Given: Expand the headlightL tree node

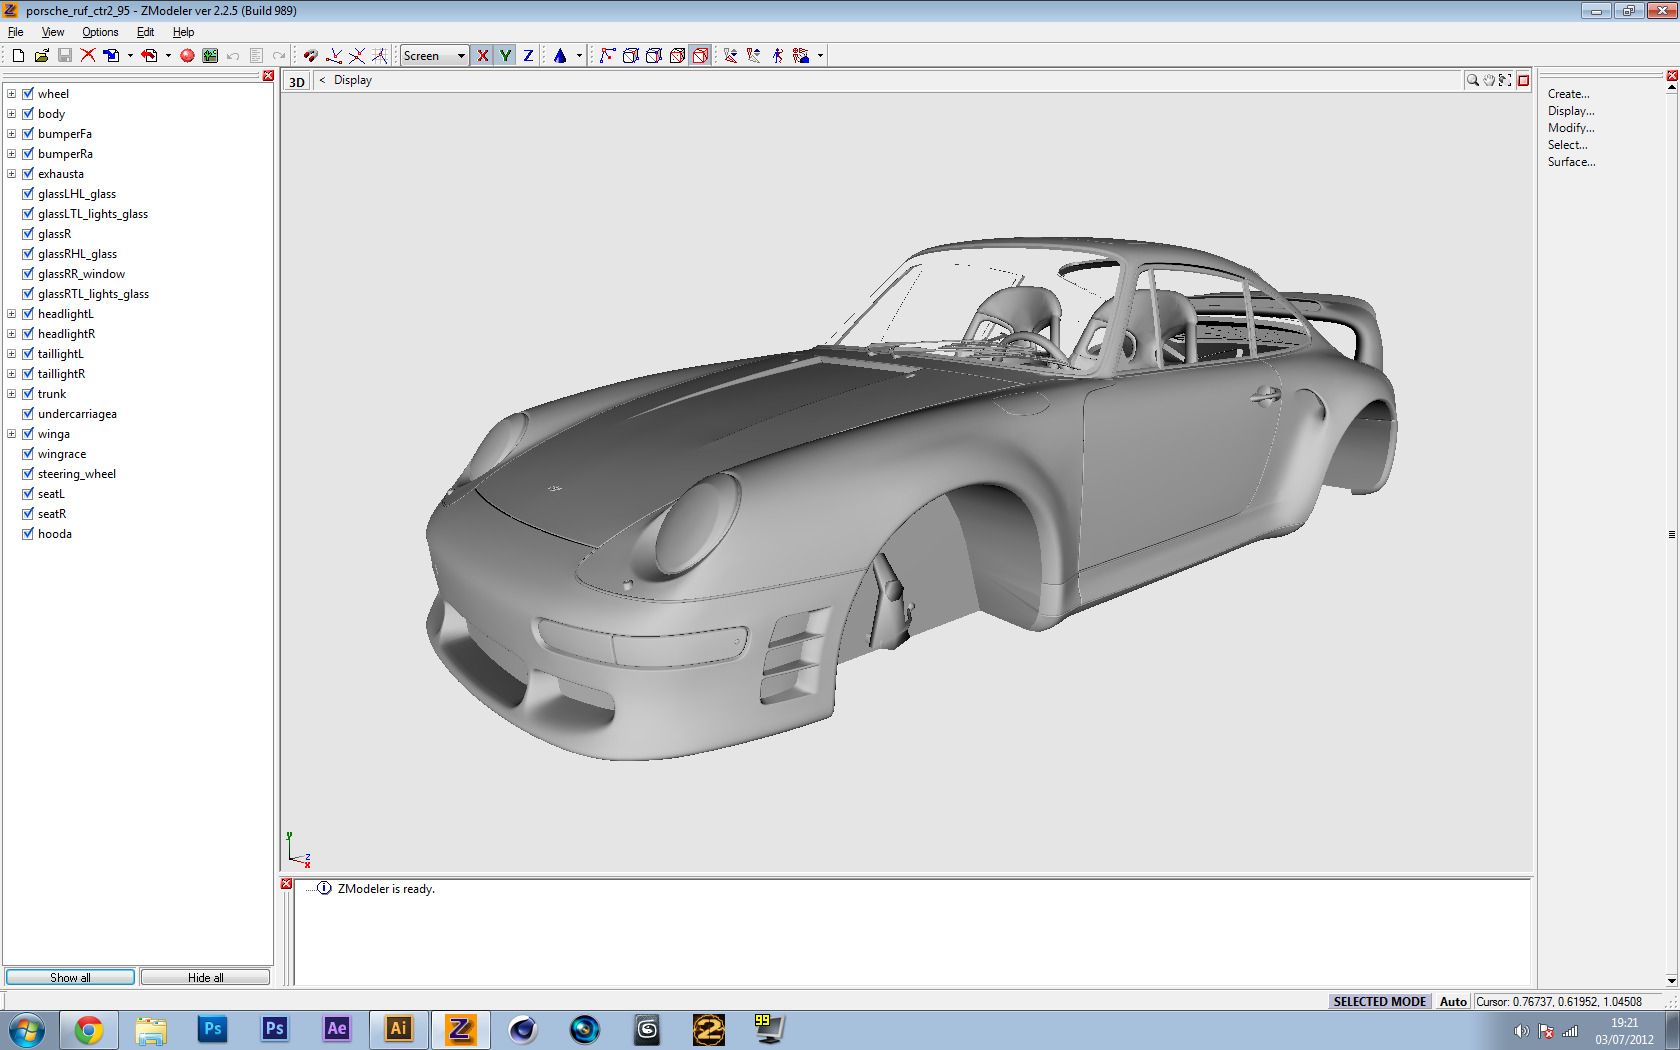Looking at the screenshot, I should coord(12,314).
